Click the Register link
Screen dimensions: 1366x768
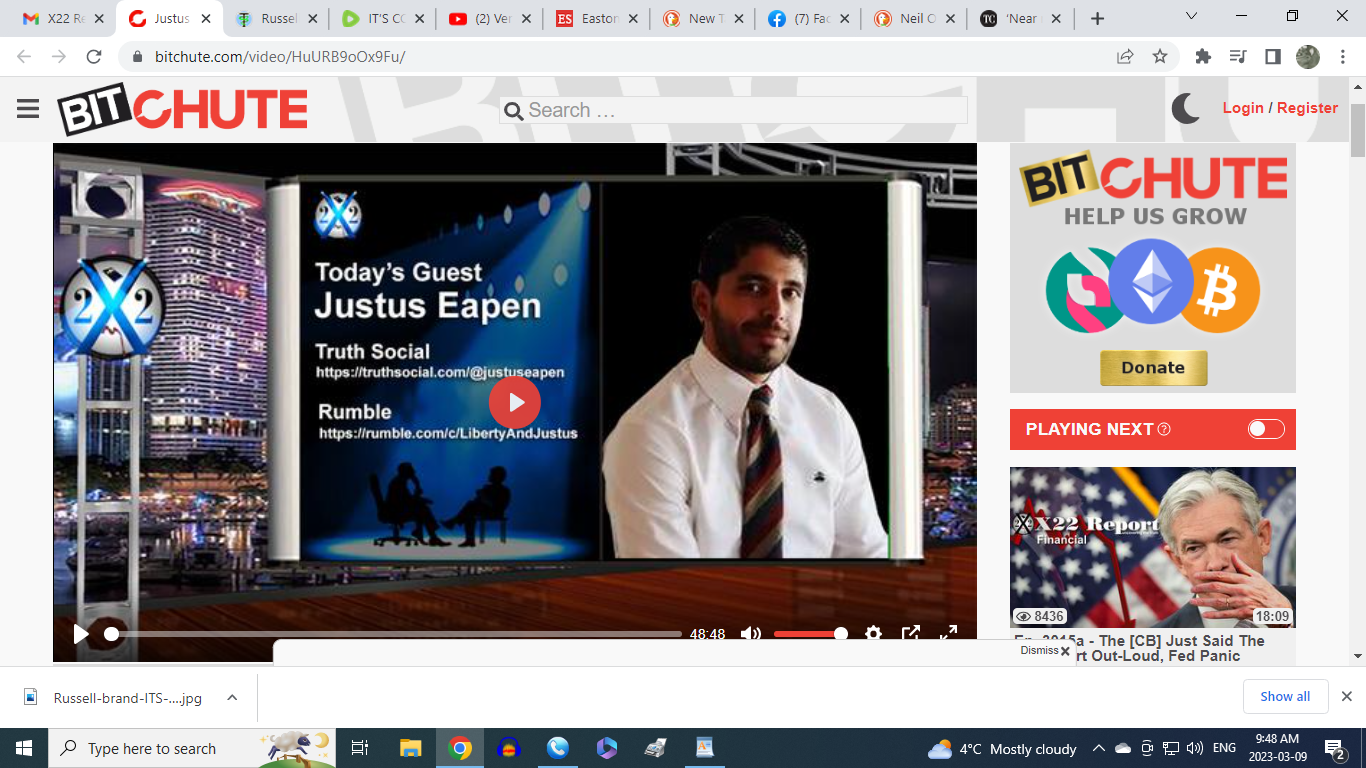[1307, 108]
